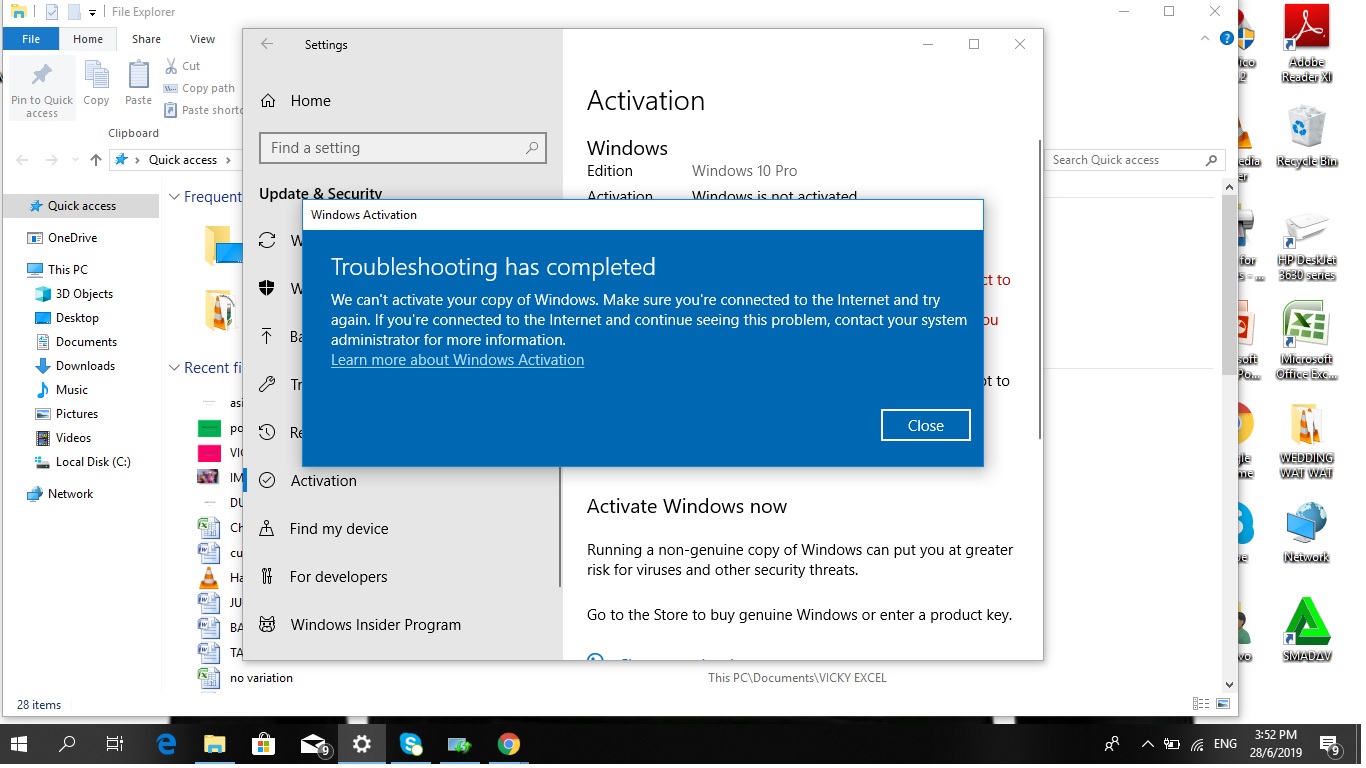
Task: Click Paste in the ribbon
Action: tap(138, 83)
